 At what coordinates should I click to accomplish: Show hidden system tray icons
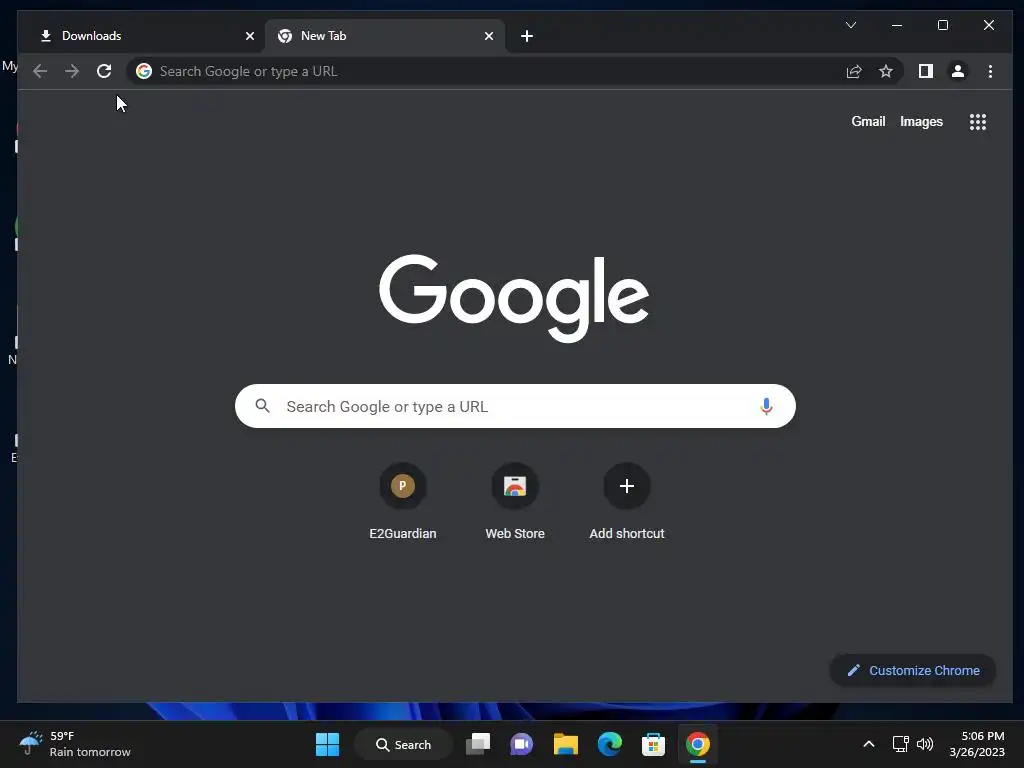(869, 744)
